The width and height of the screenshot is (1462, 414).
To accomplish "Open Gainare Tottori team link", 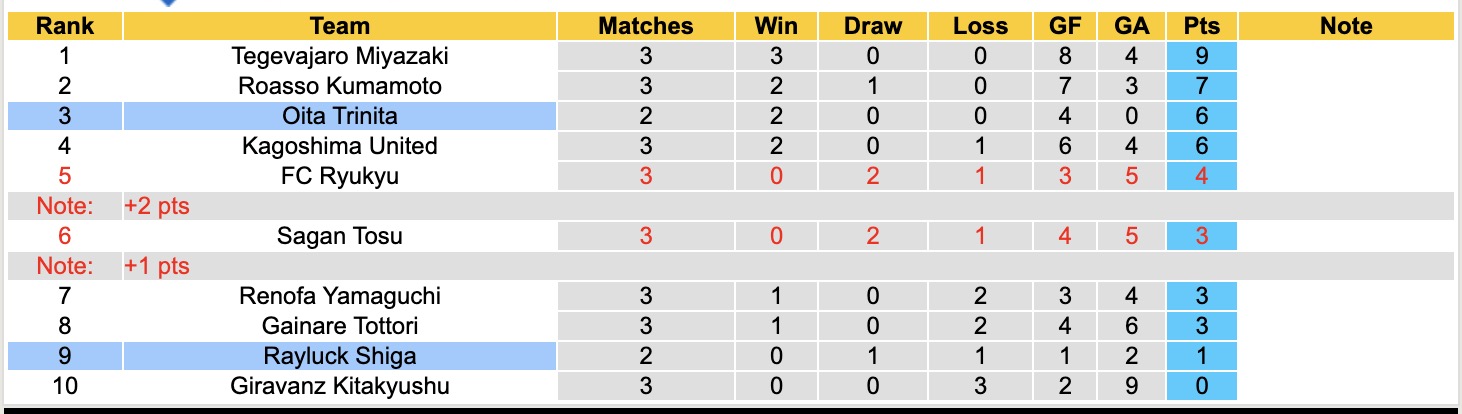I will click(x=340, y=326).
